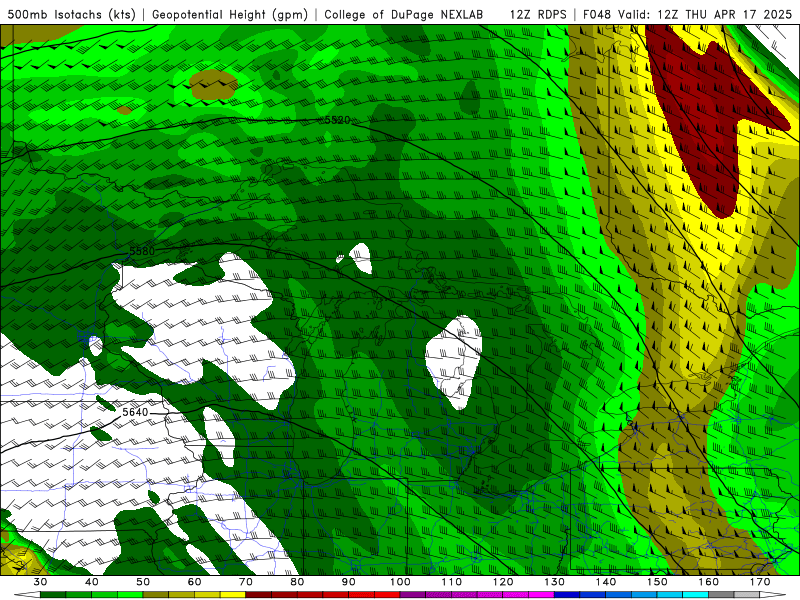Click the '12Z RDPS' model run label
The image size is (800, 600).
pyautogui.click(x=538, y=15)
